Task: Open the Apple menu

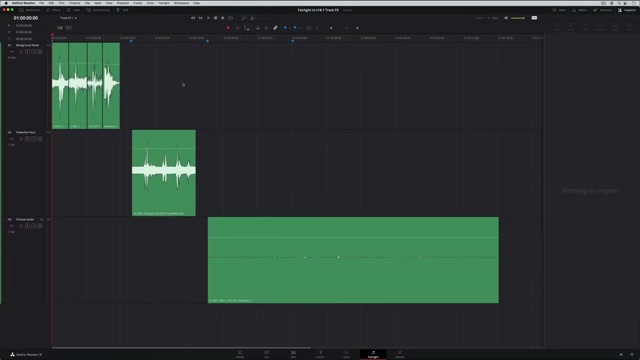Action: point(6,3)
